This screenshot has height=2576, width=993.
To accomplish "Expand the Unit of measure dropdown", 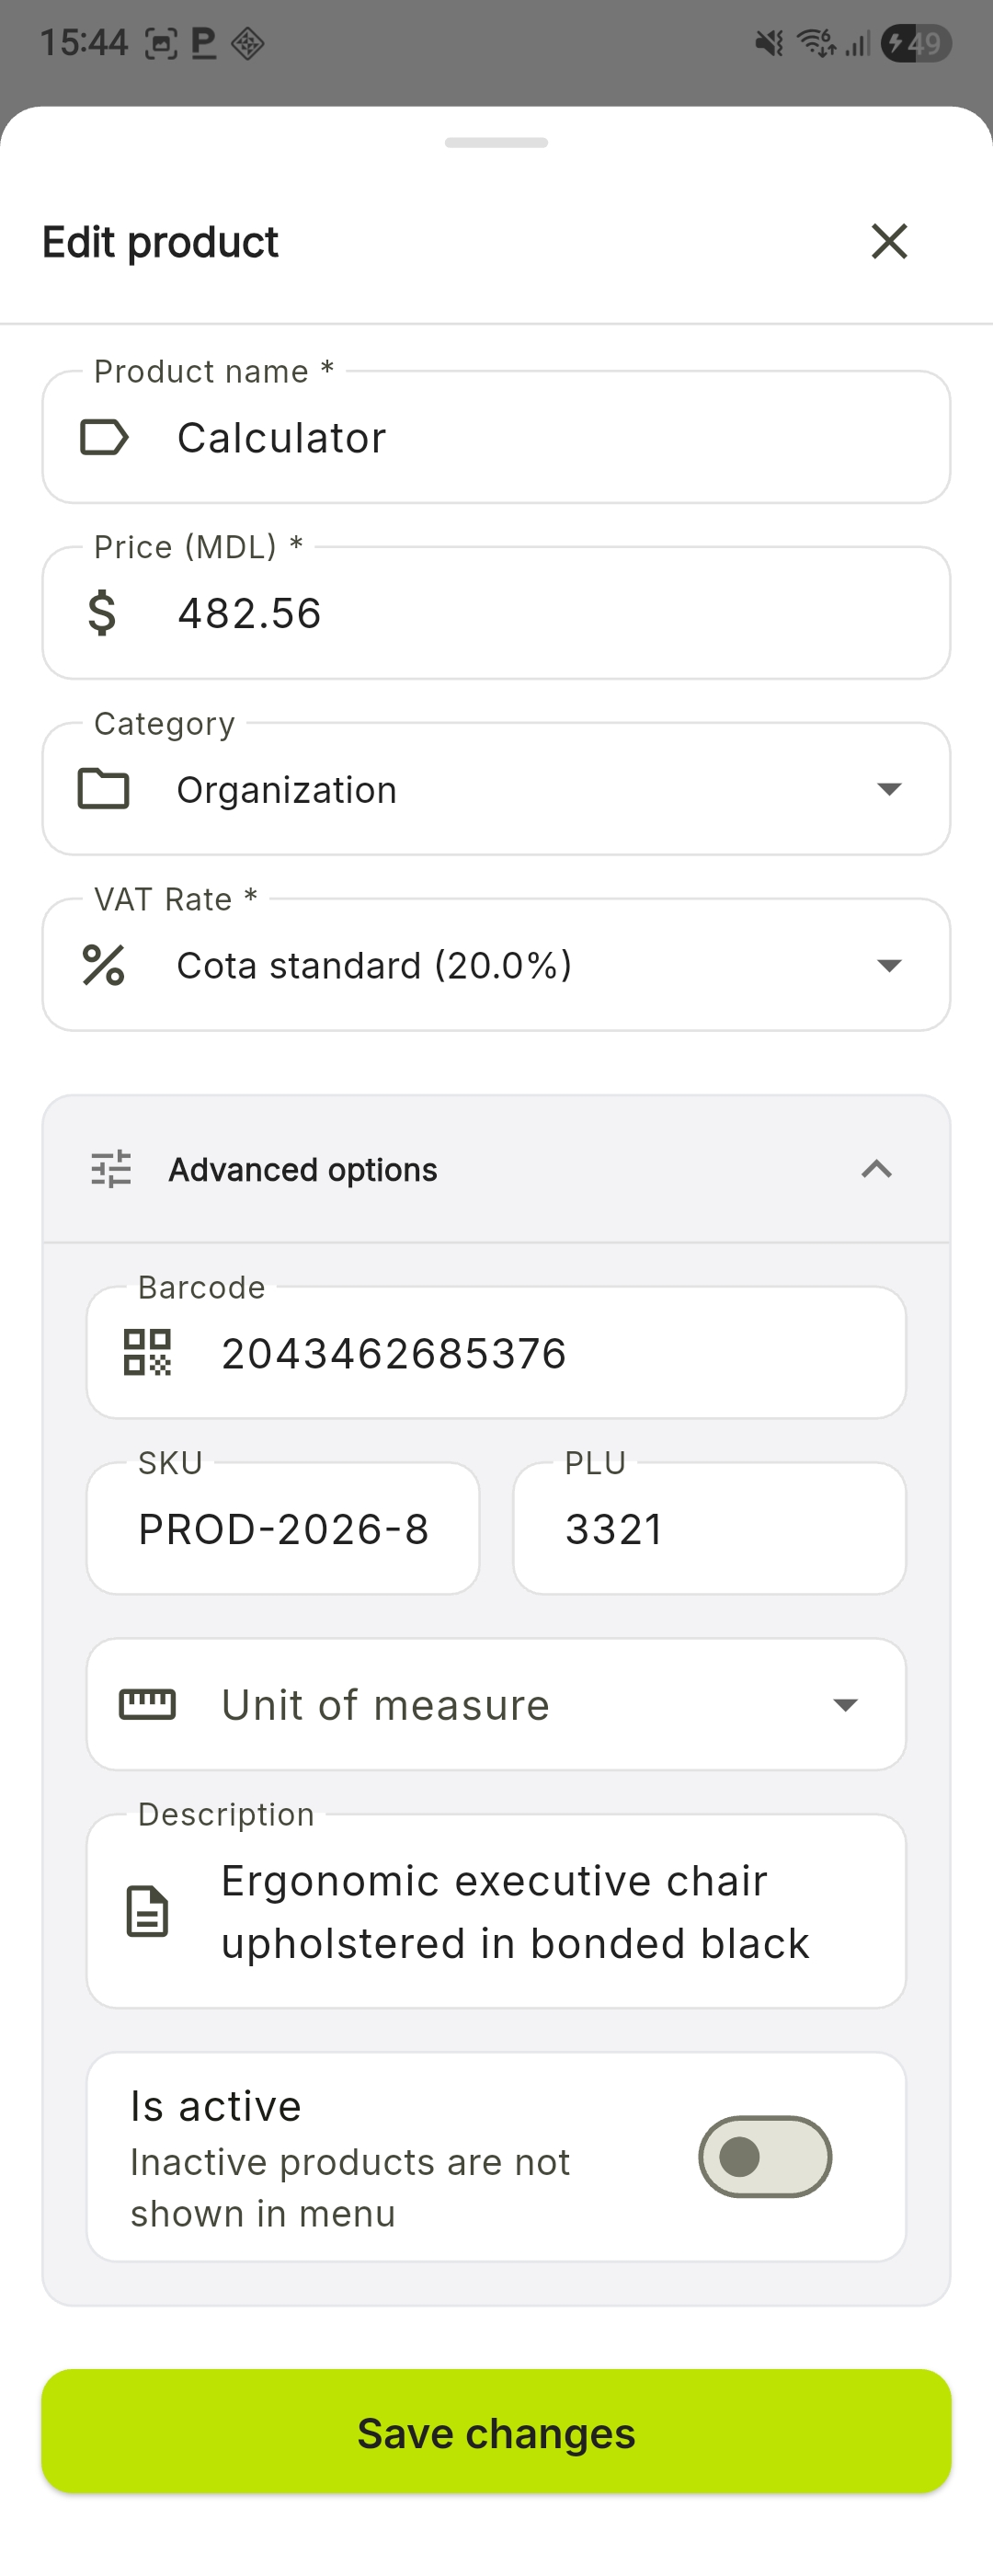I will point(845,1704).
